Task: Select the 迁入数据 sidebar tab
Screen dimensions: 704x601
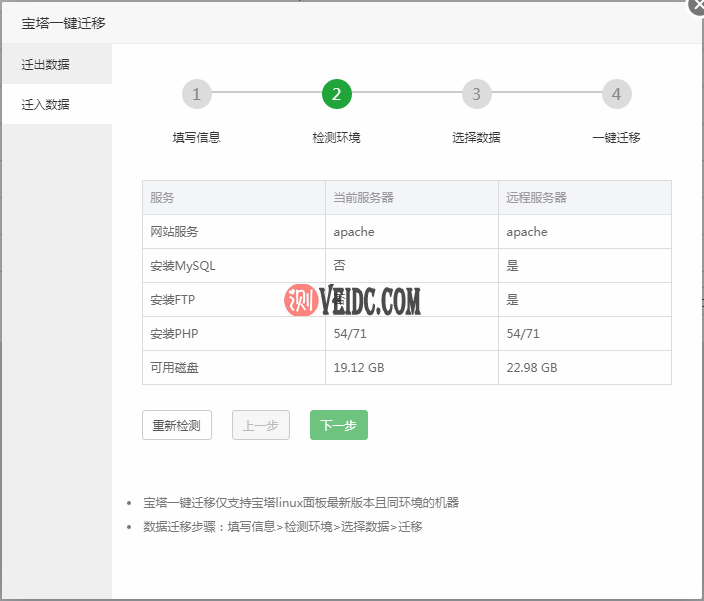Action: [57, 104]
